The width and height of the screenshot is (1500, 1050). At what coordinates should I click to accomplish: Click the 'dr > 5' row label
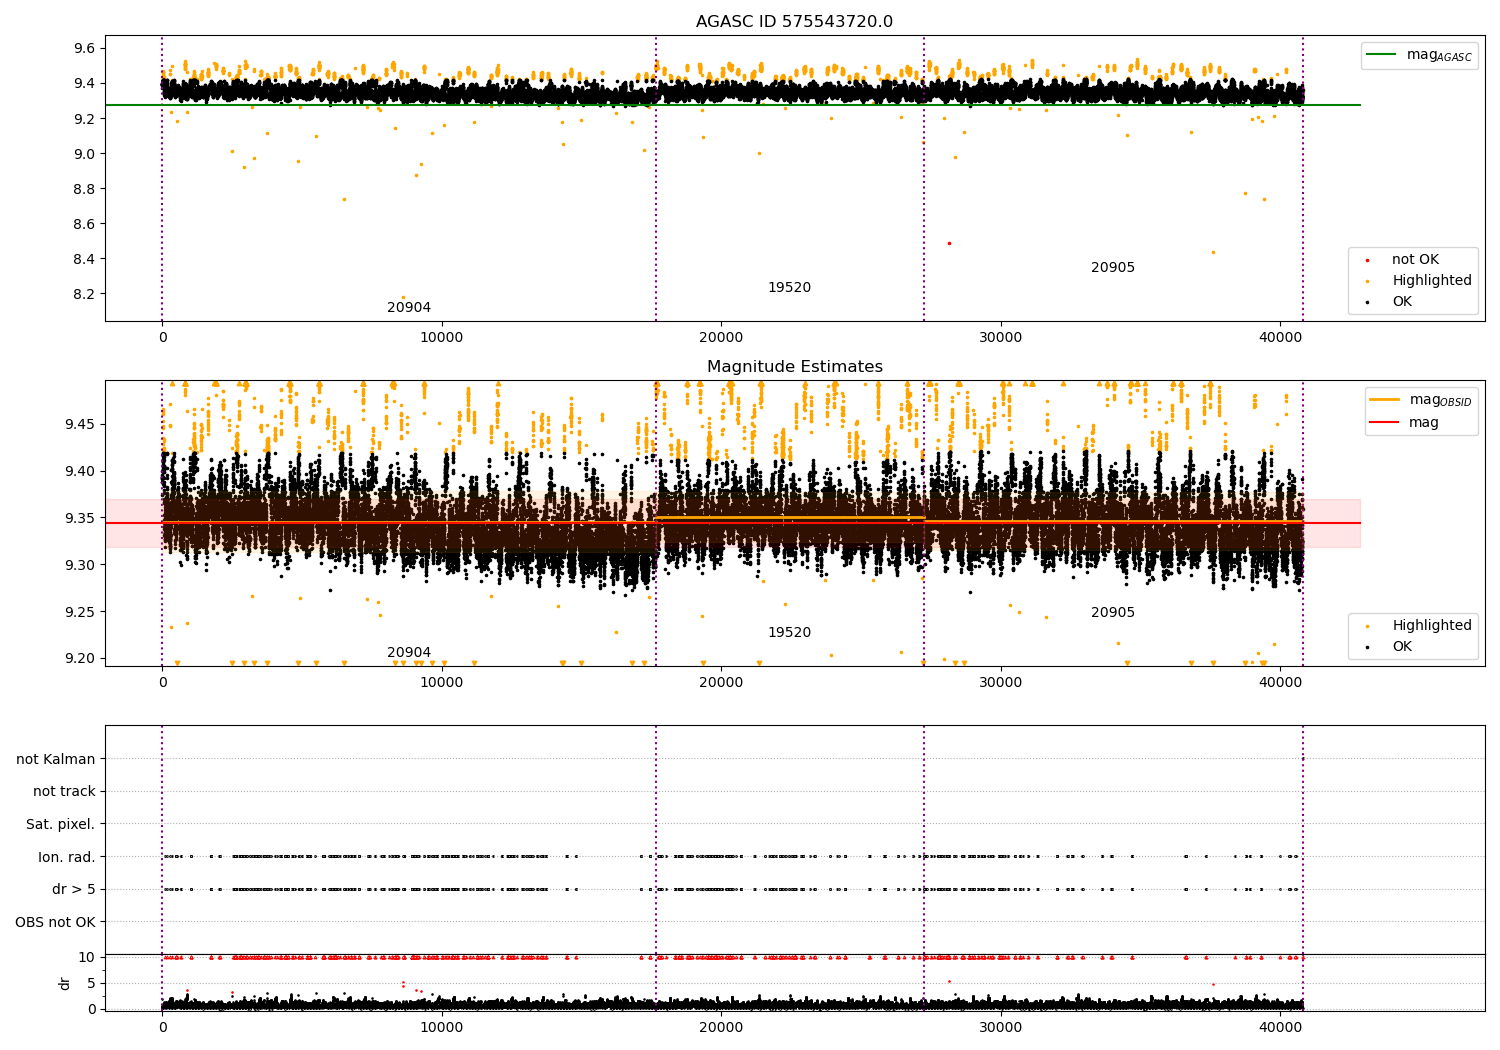(74, 890)
